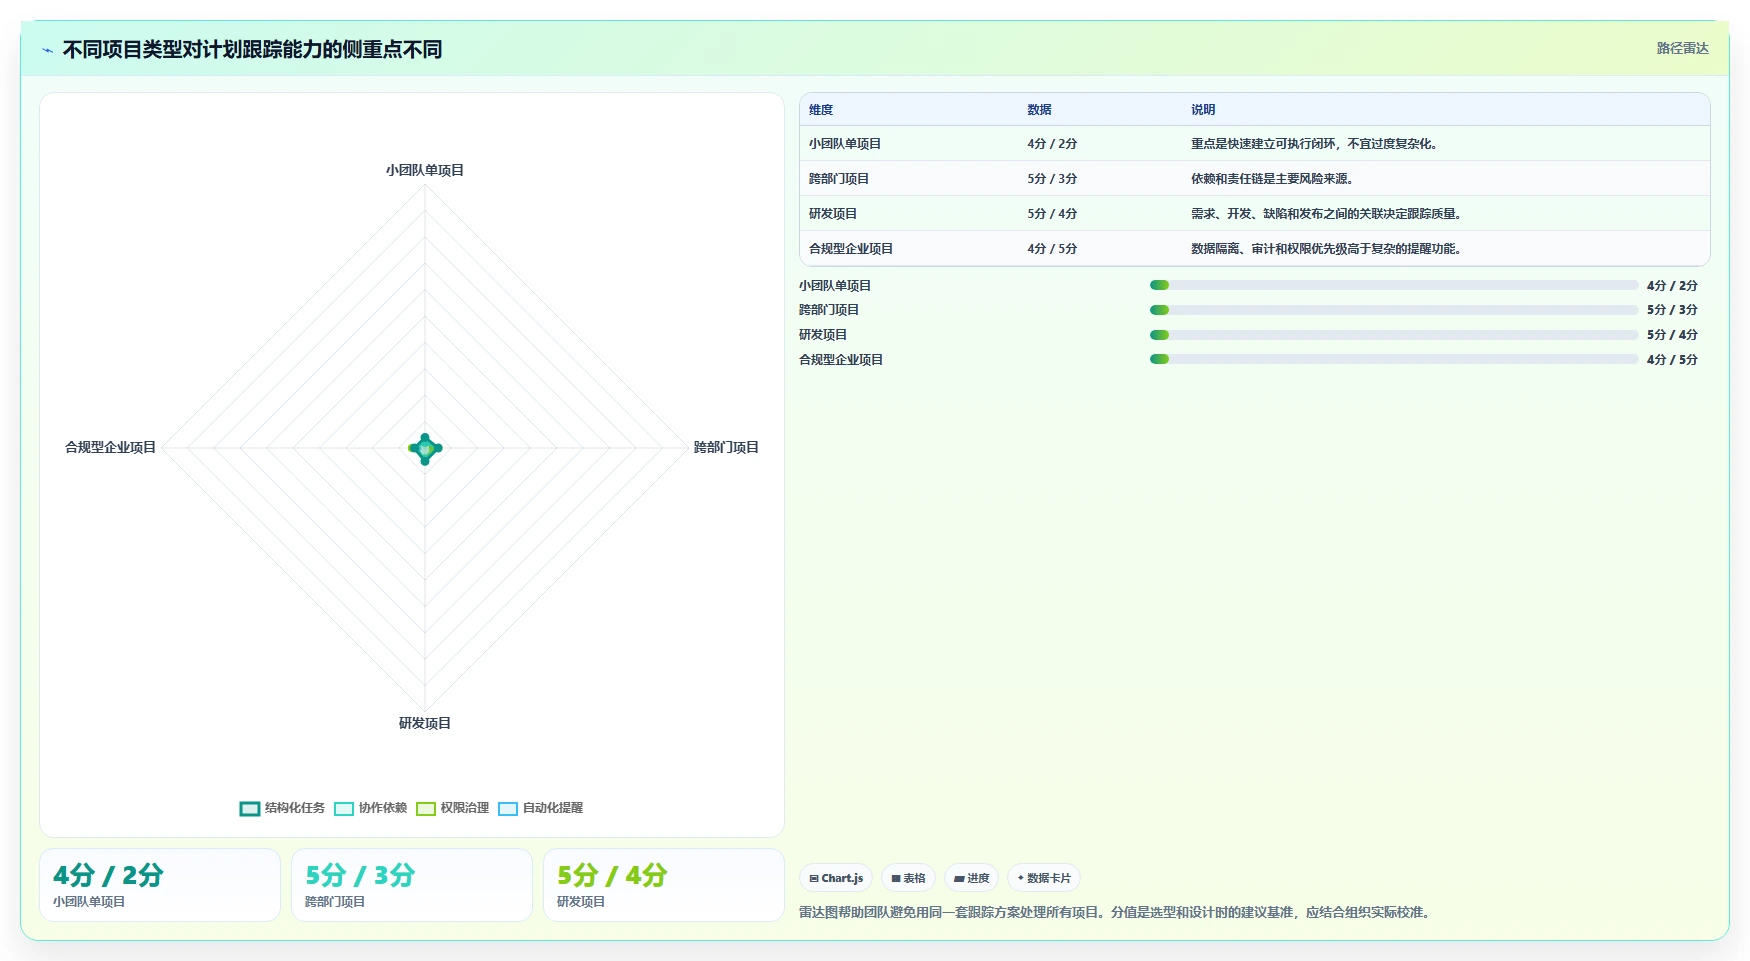Screen dimensions: 1750x961
Task: Click the footnote text starting 雷达图帮助团队
Action: (1116, 912)
